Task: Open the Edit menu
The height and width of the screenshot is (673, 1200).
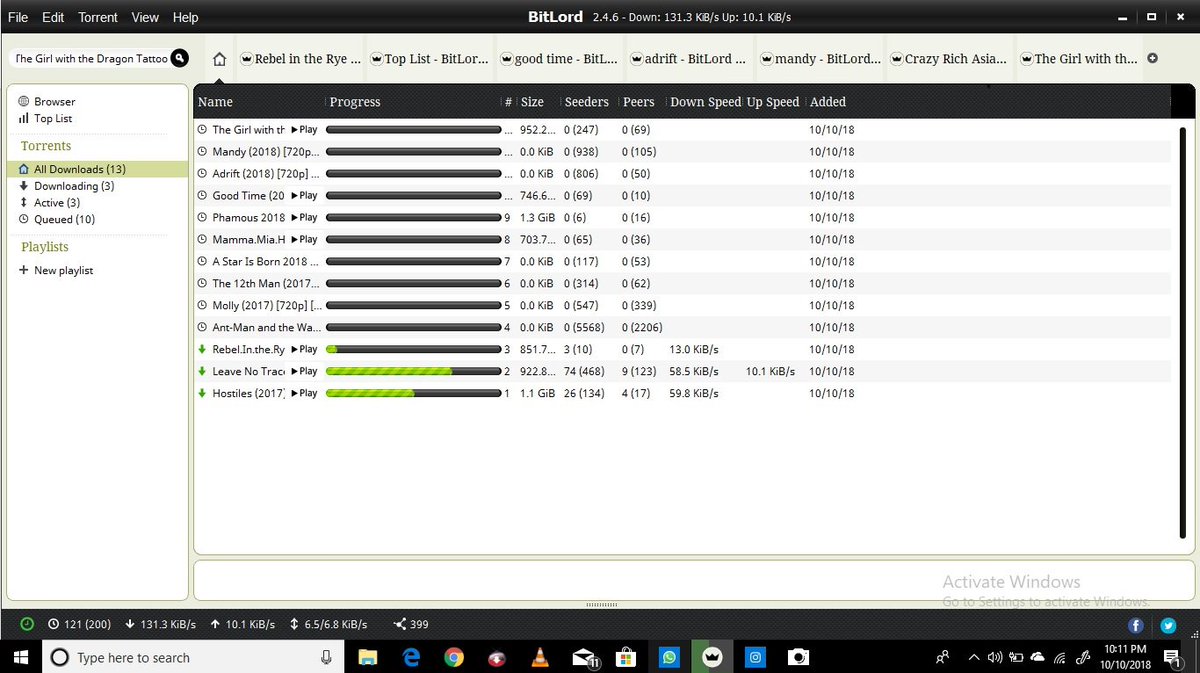Action: click(x=53, y=17)
